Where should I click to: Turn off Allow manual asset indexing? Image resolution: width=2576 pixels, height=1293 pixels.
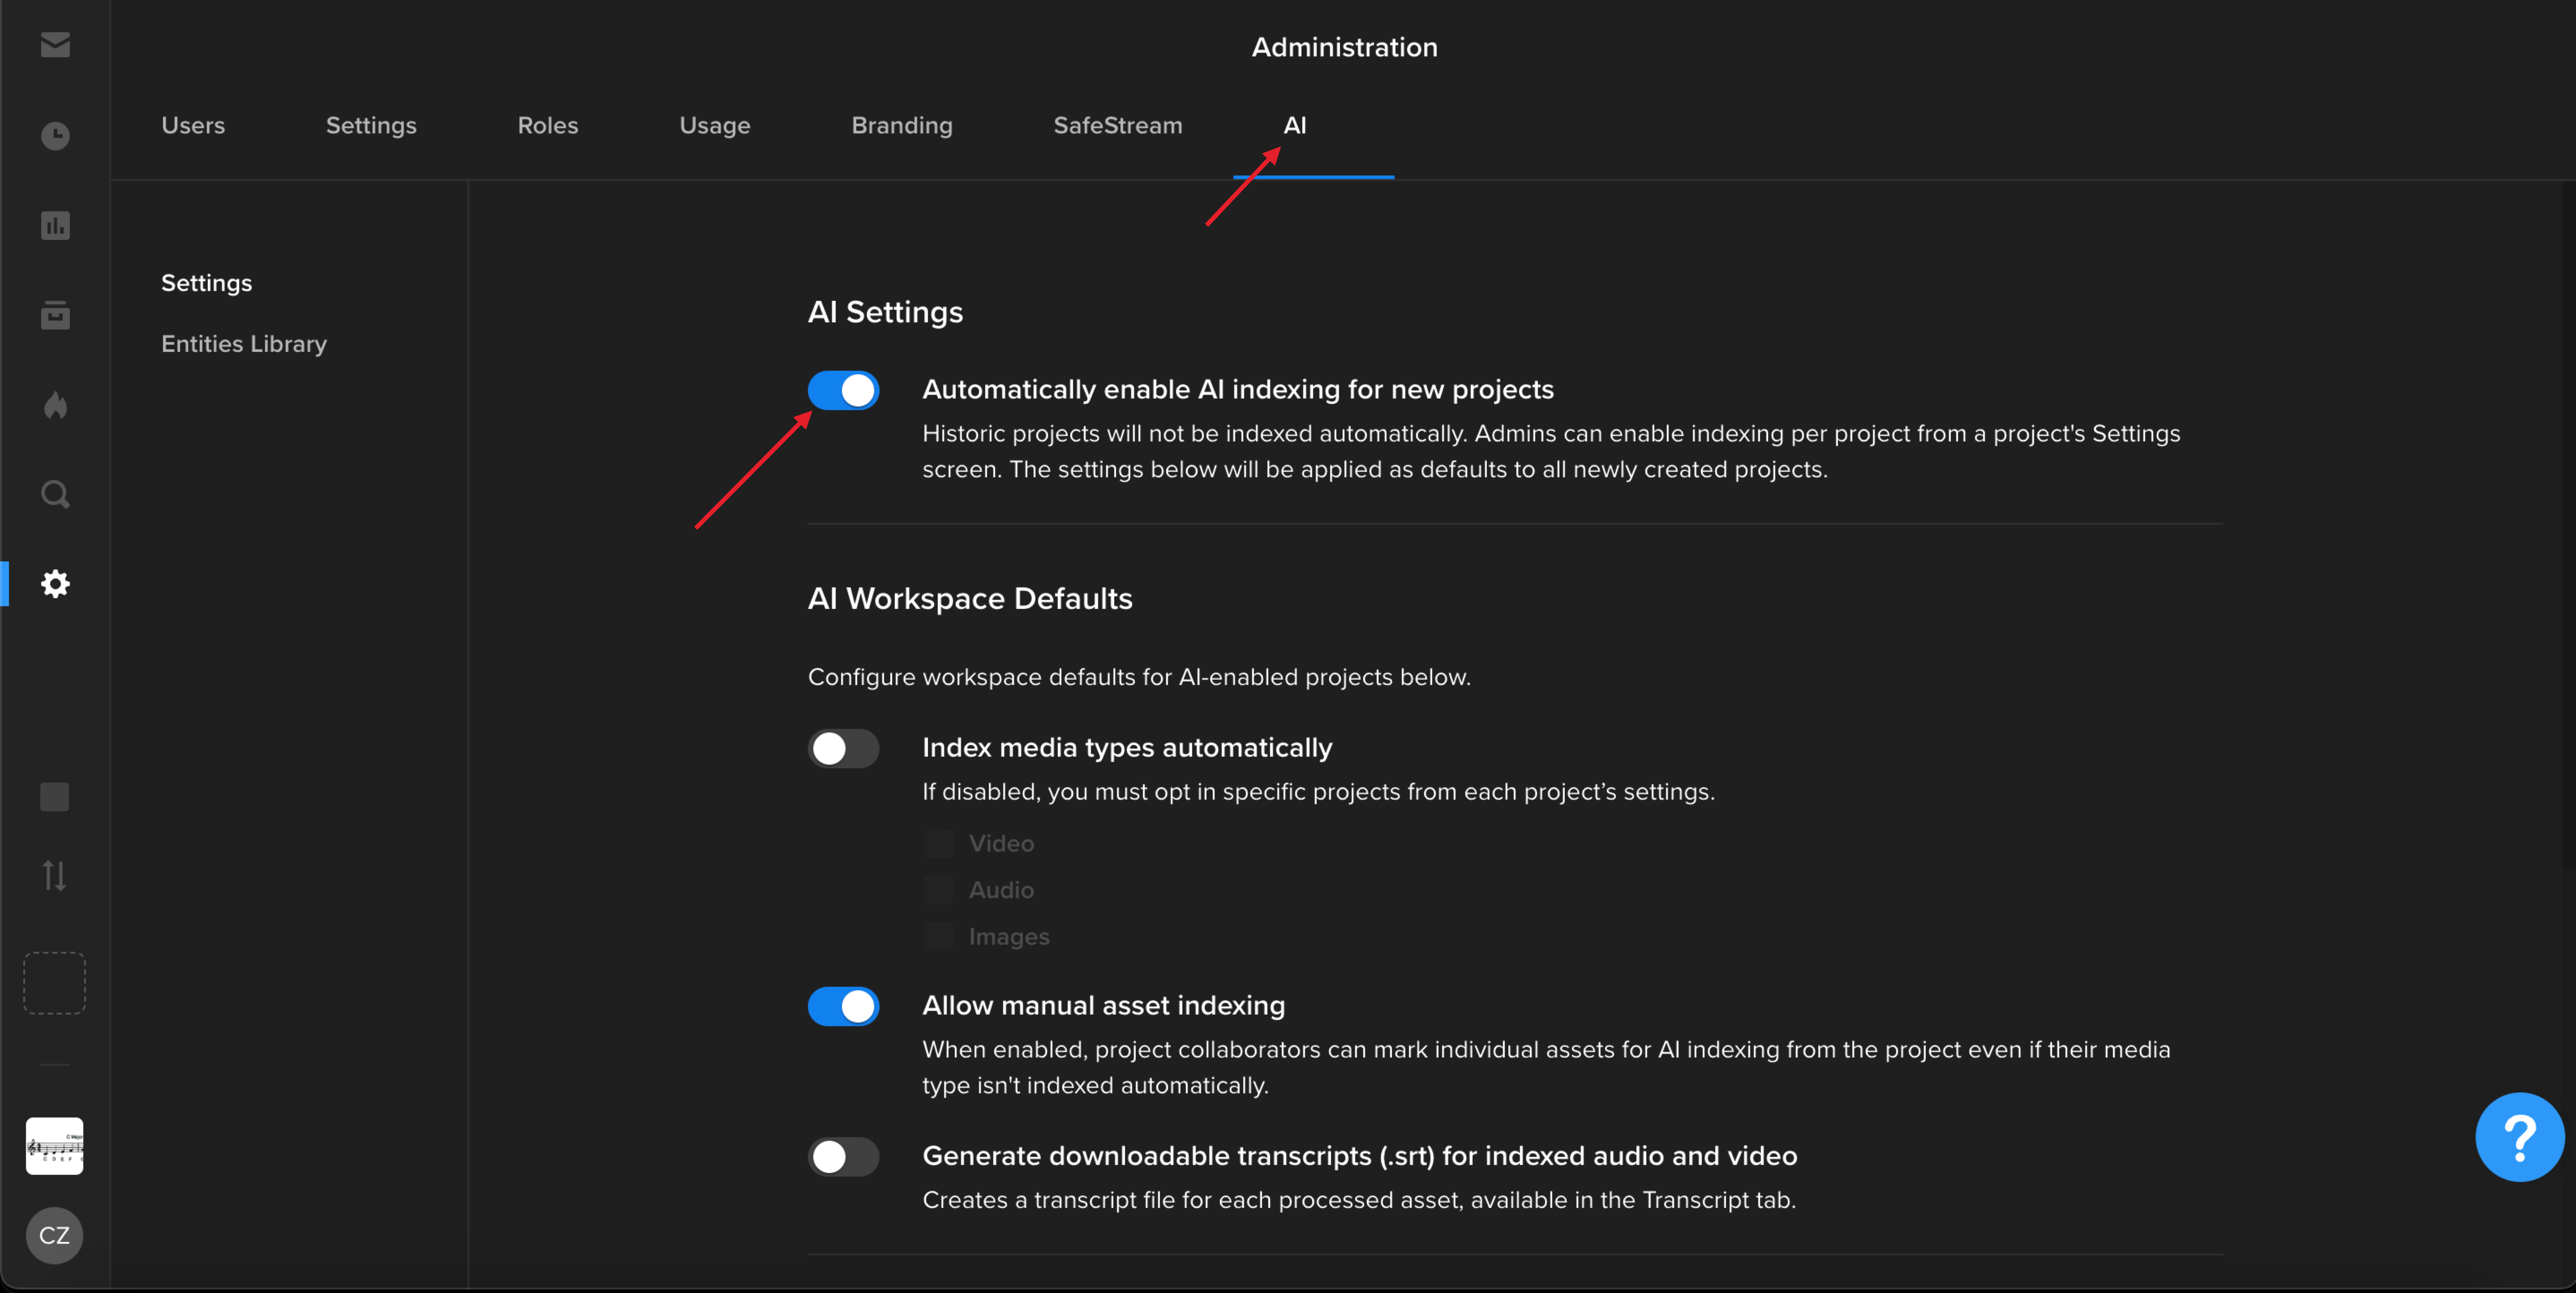pyautogui.click(x=843, y=1006)
